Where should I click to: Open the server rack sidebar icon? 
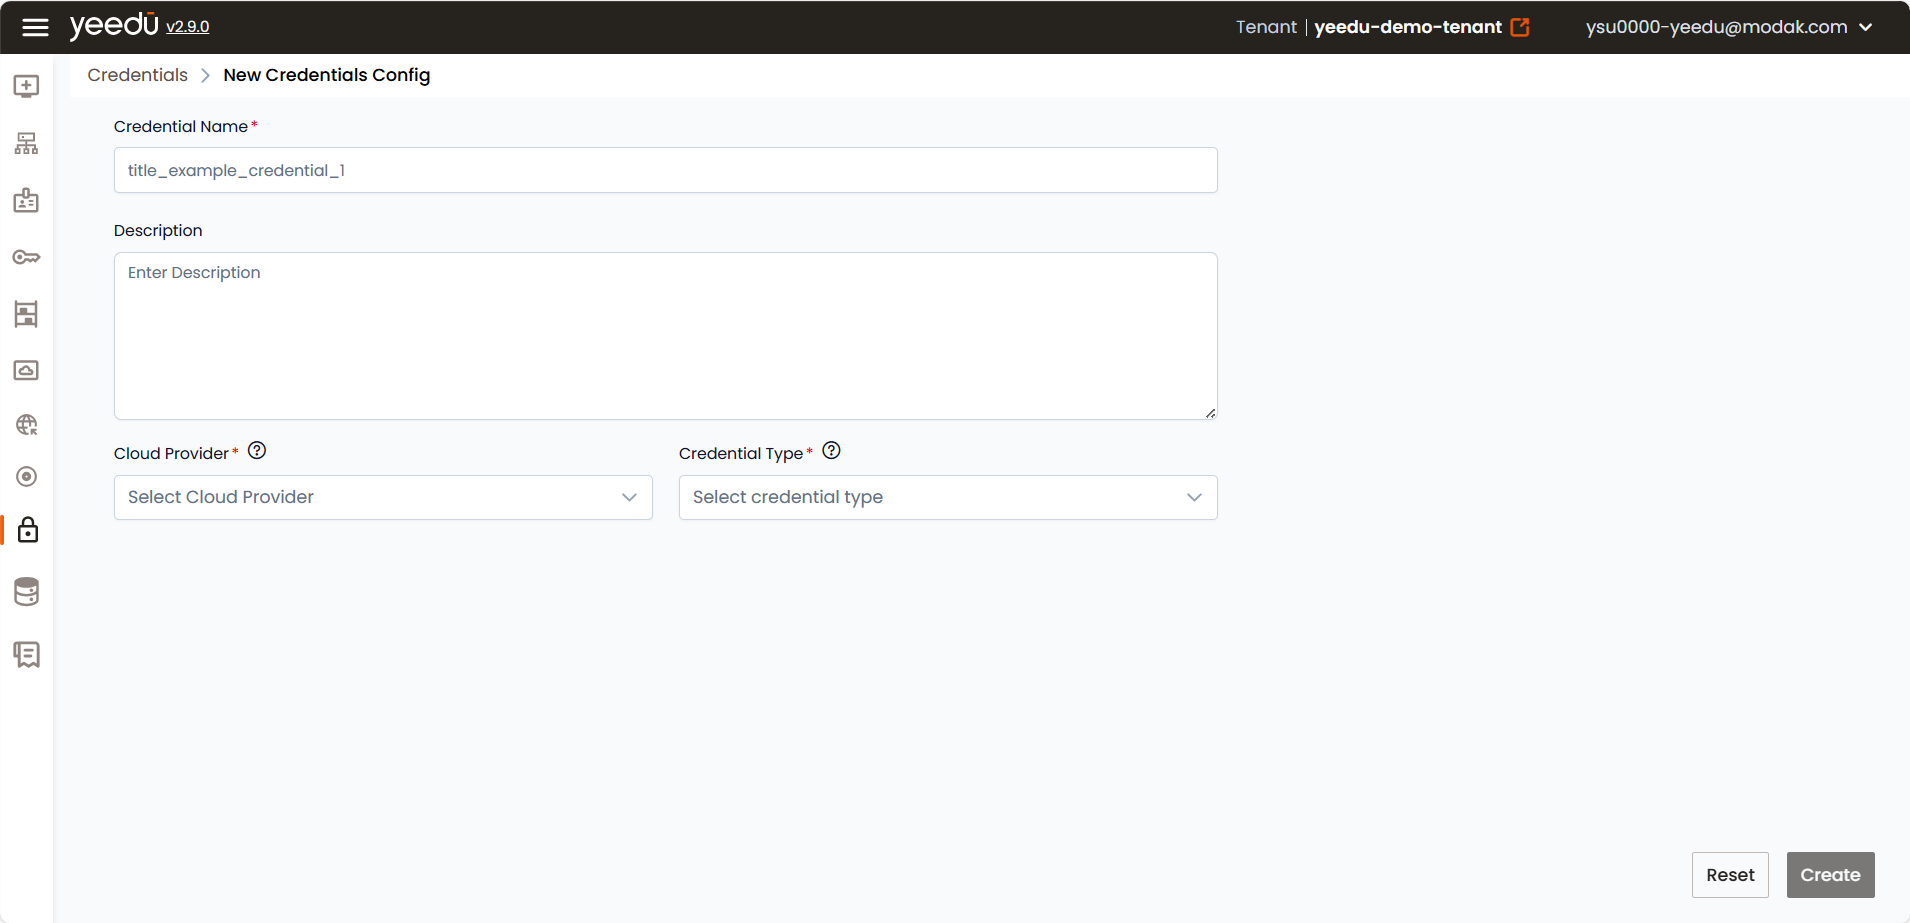[x=27, y=314]
